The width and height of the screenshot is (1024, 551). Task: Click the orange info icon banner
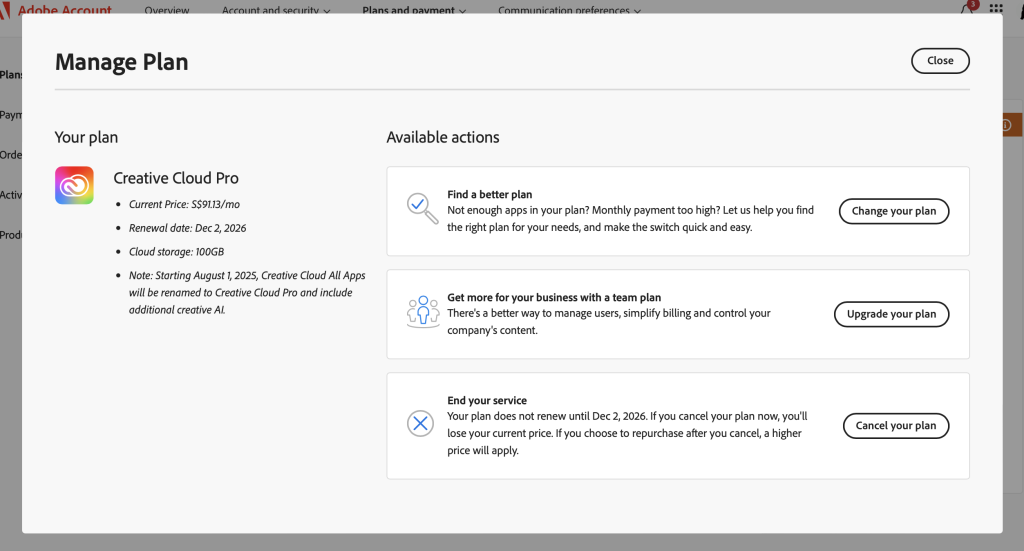click(x=1006, y=125)
